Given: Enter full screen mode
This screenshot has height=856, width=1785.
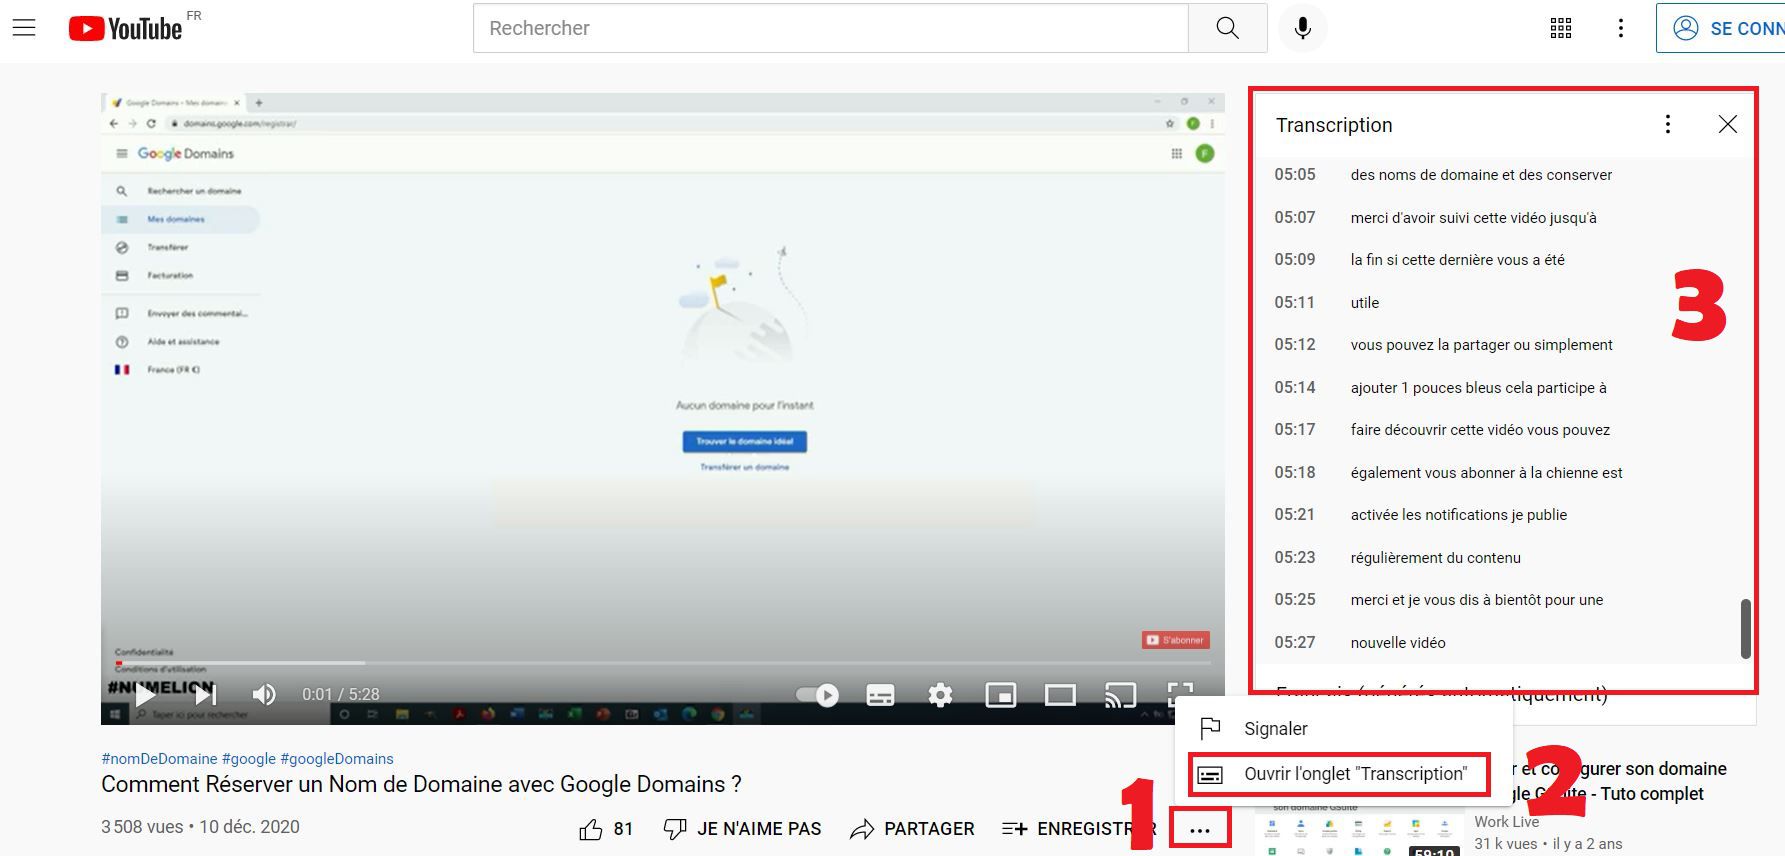Looking at the screenshot, I should tap(1180, 694).
